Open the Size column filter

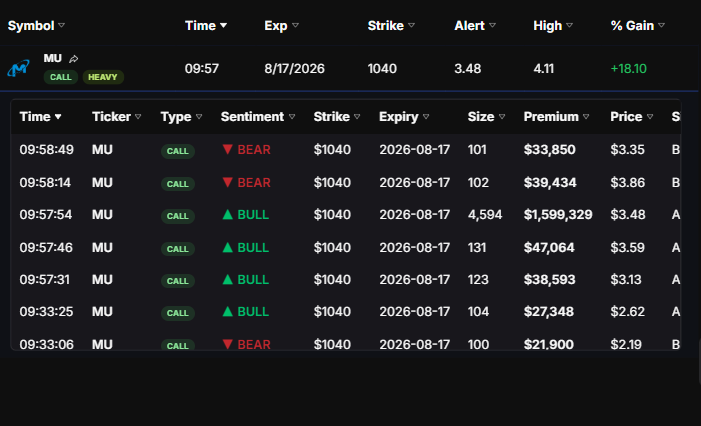(502, 117)
